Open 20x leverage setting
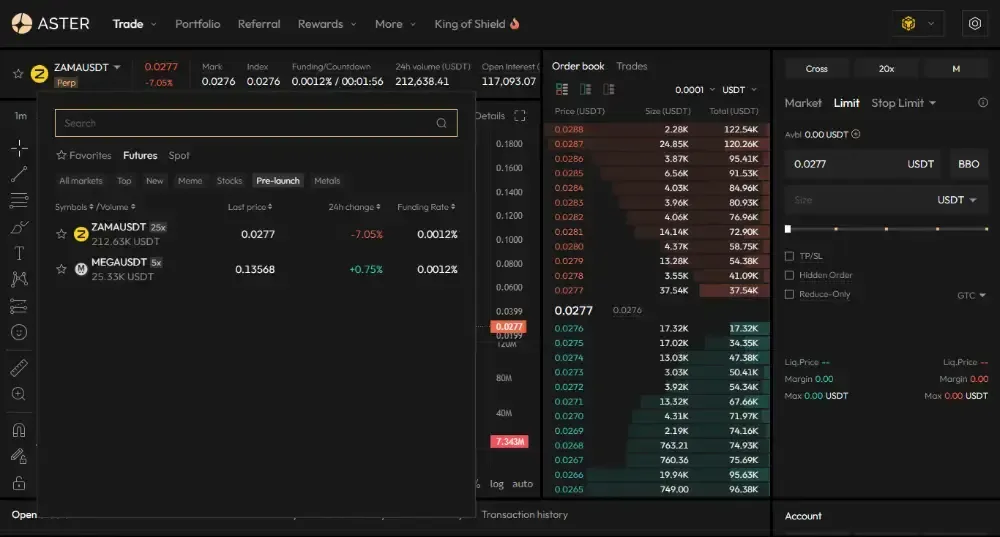 886,68
